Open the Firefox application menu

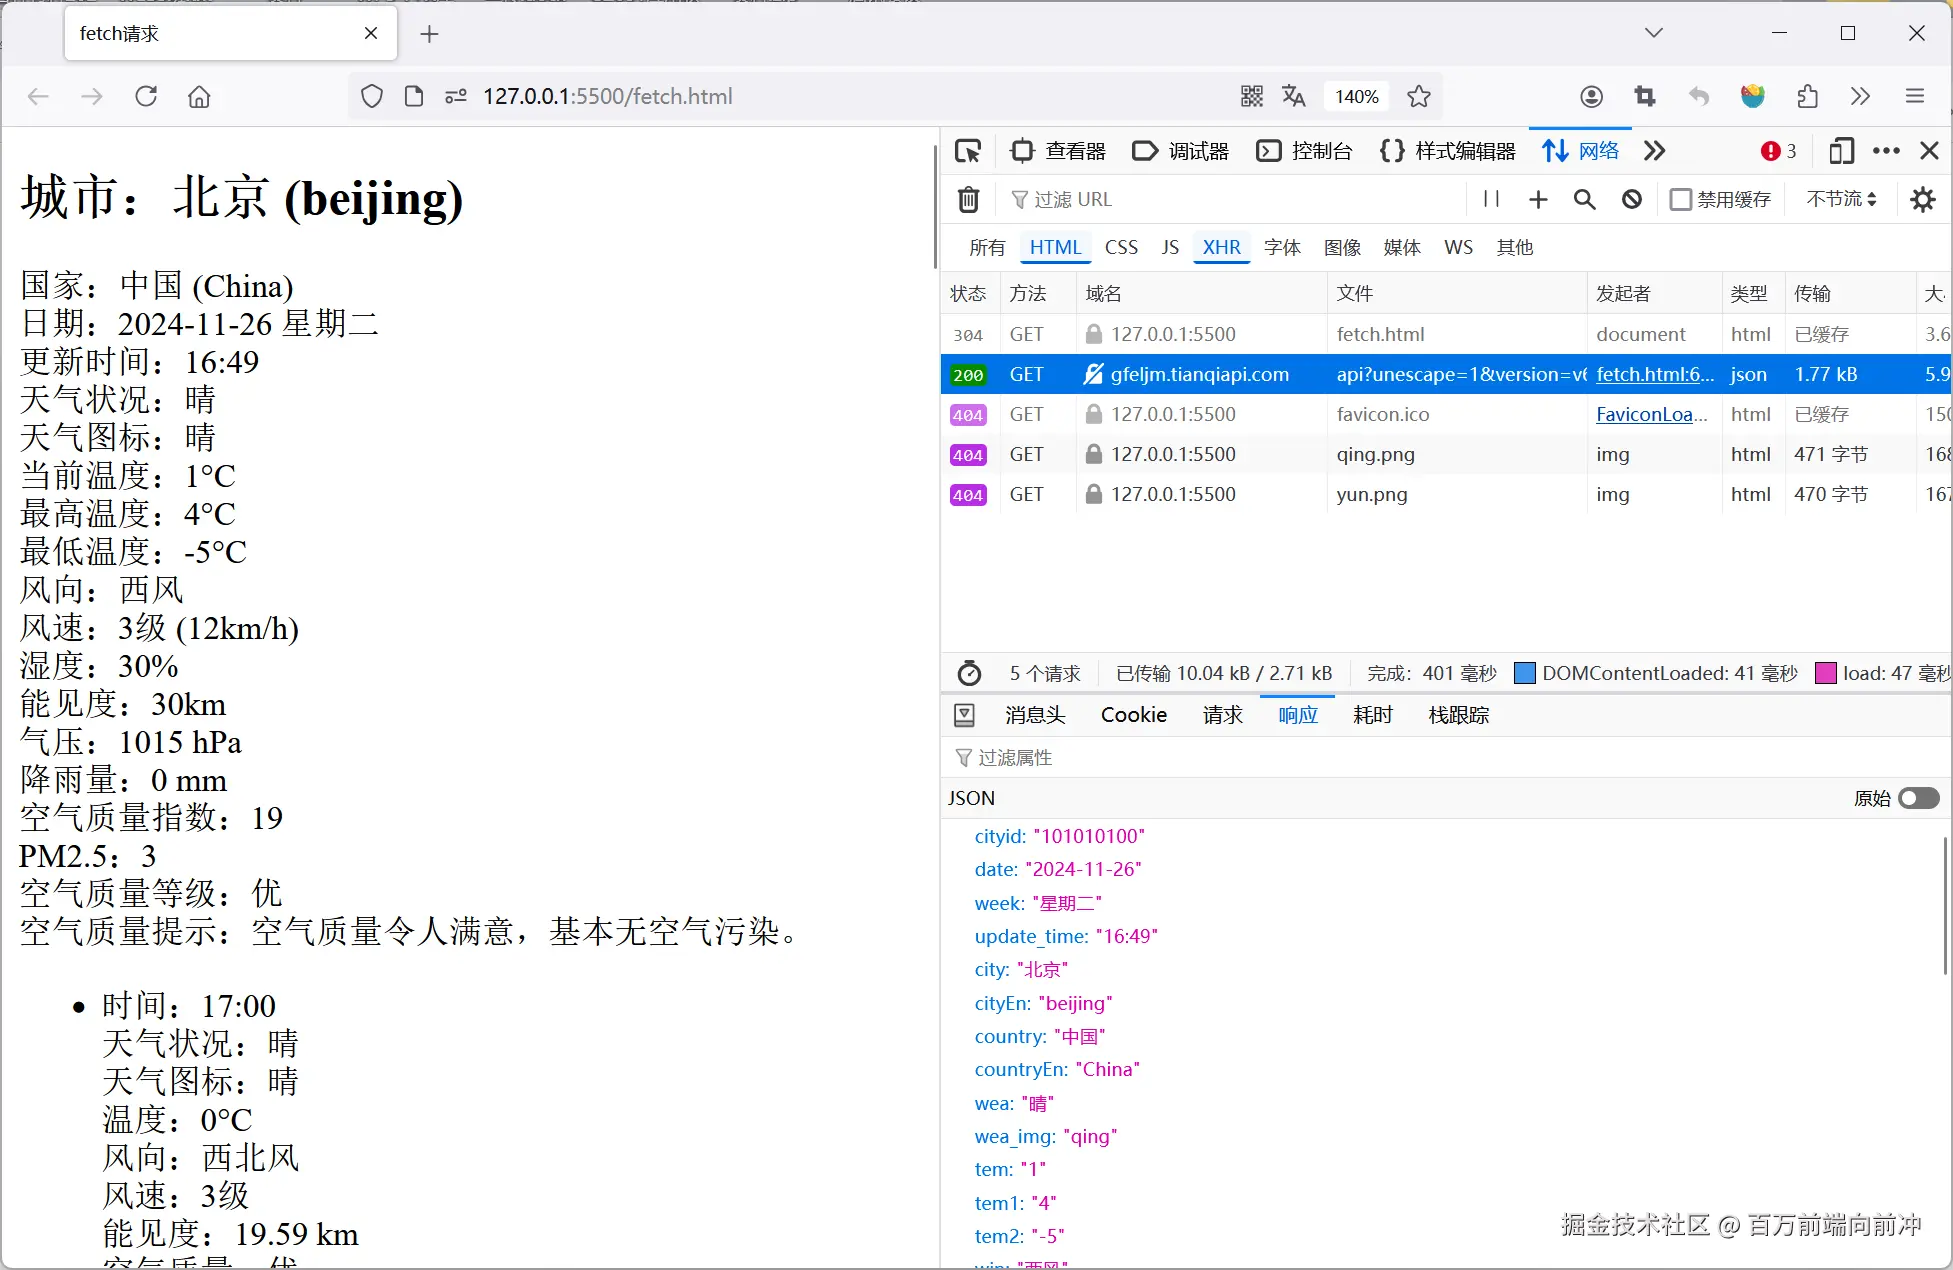point(1915,96)
